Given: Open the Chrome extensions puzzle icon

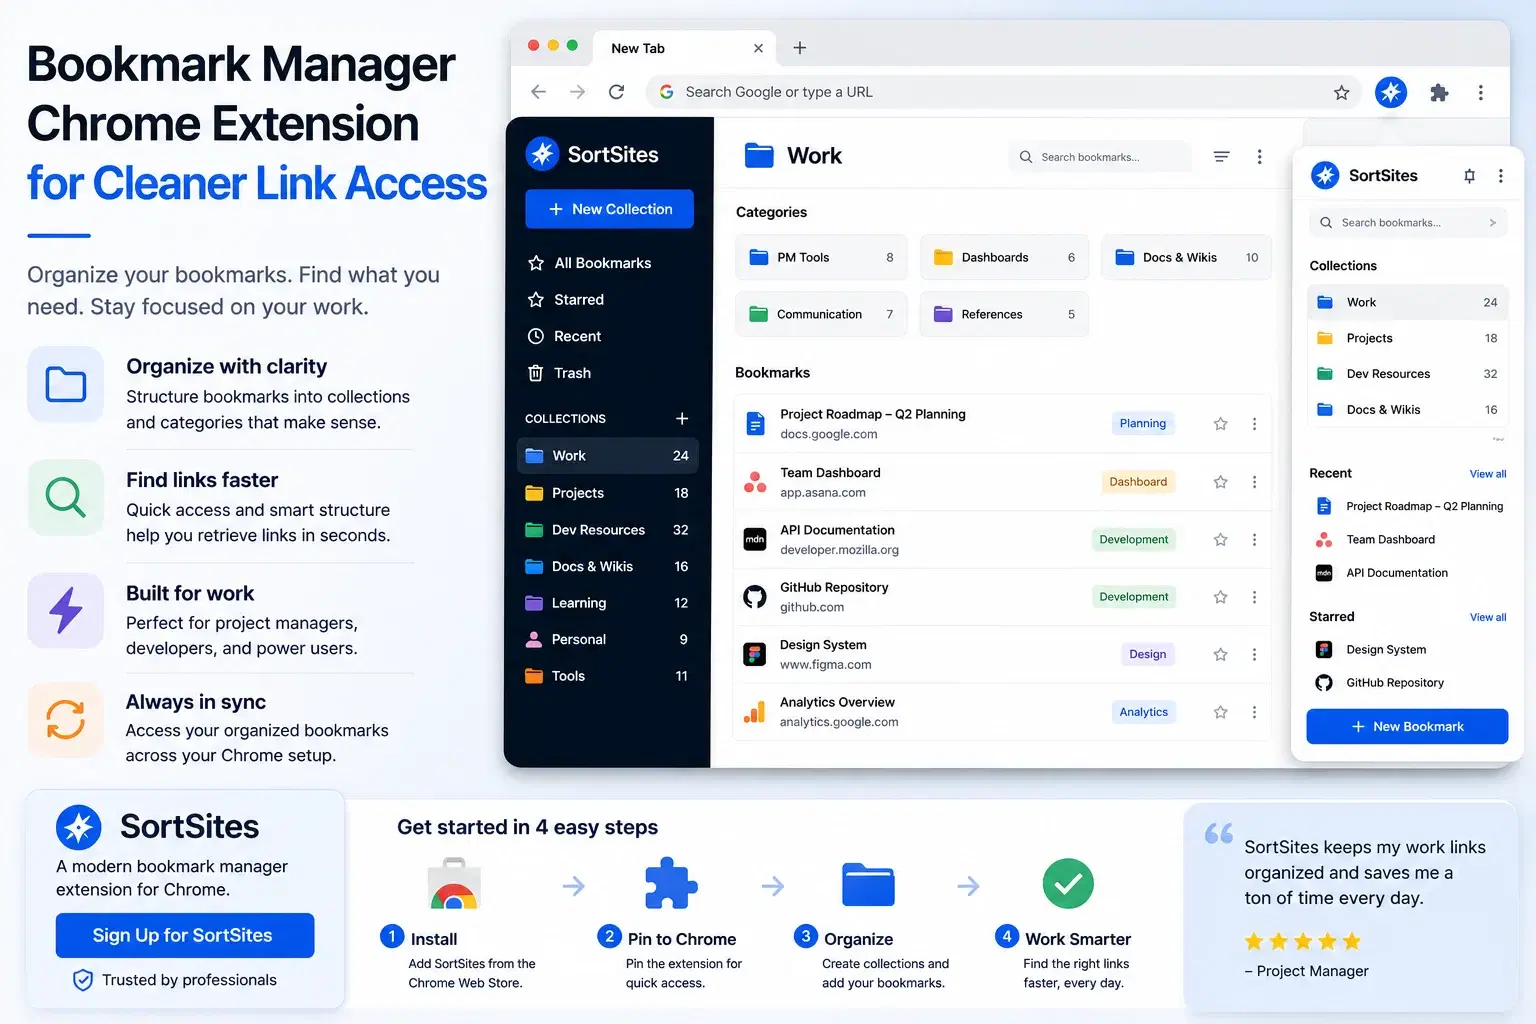Looking at the screenshot, I should 1439,92.
